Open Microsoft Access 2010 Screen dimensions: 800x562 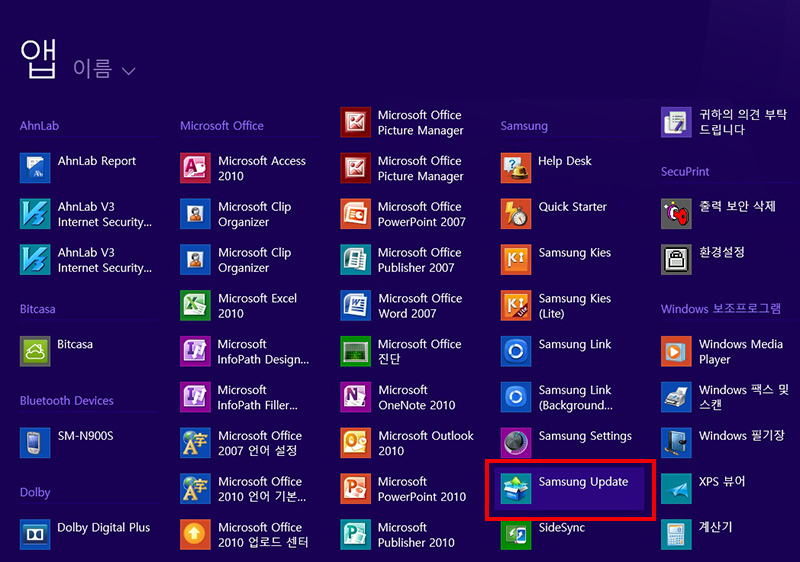click(x=243, y=168)
